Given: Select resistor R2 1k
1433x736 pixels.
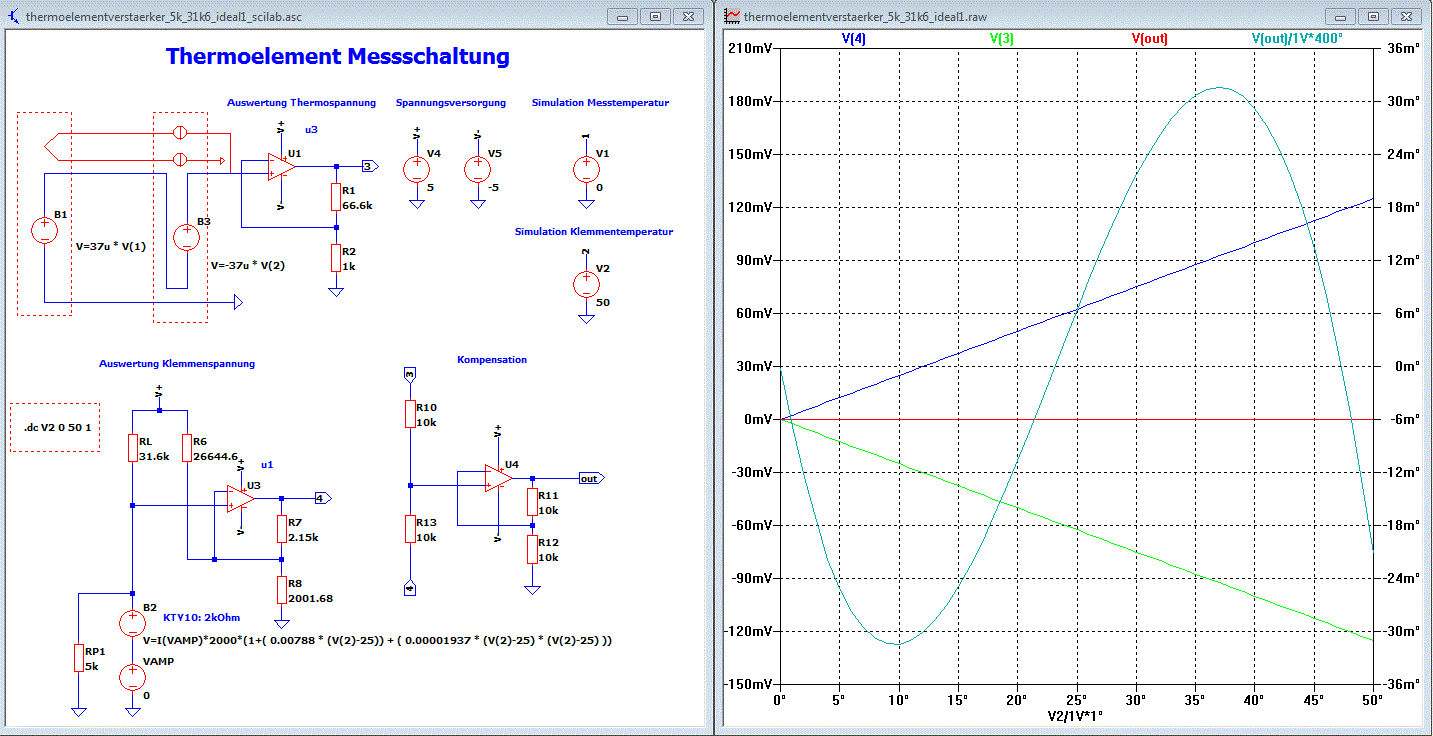Looking at the screenshot, I should coord(336,258).
